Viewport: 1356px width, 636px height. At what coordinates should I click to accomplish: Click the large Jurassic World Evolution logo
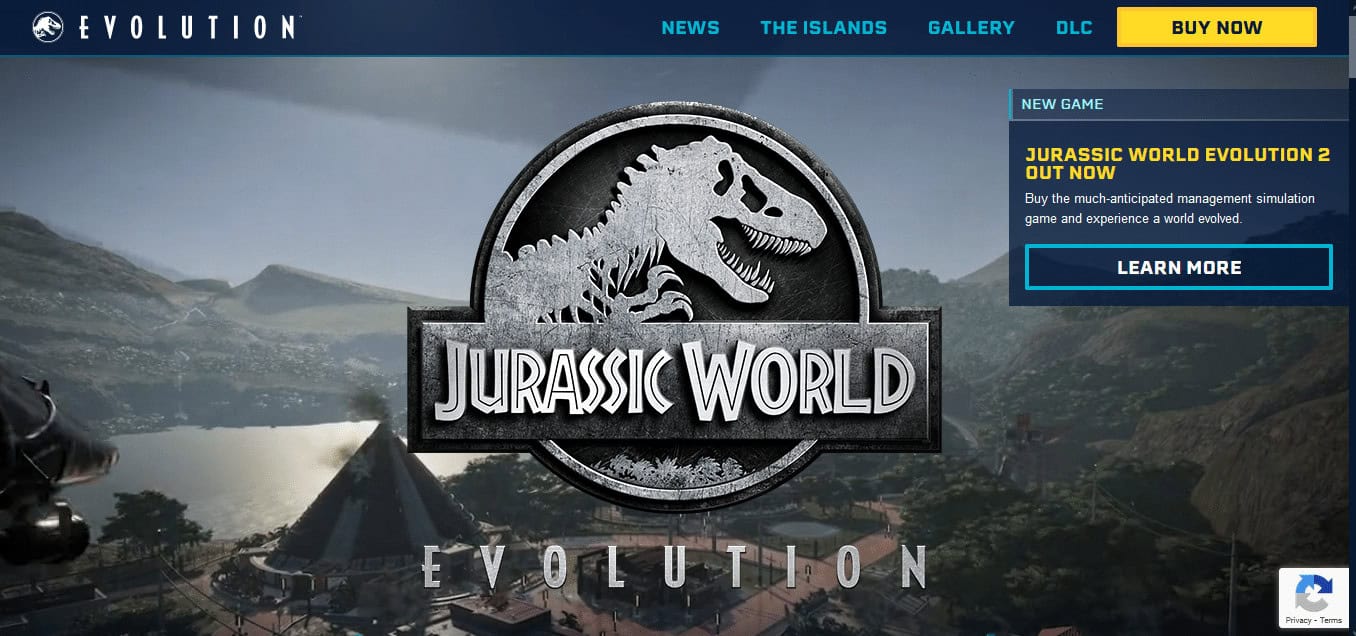[x=674, y=345]
